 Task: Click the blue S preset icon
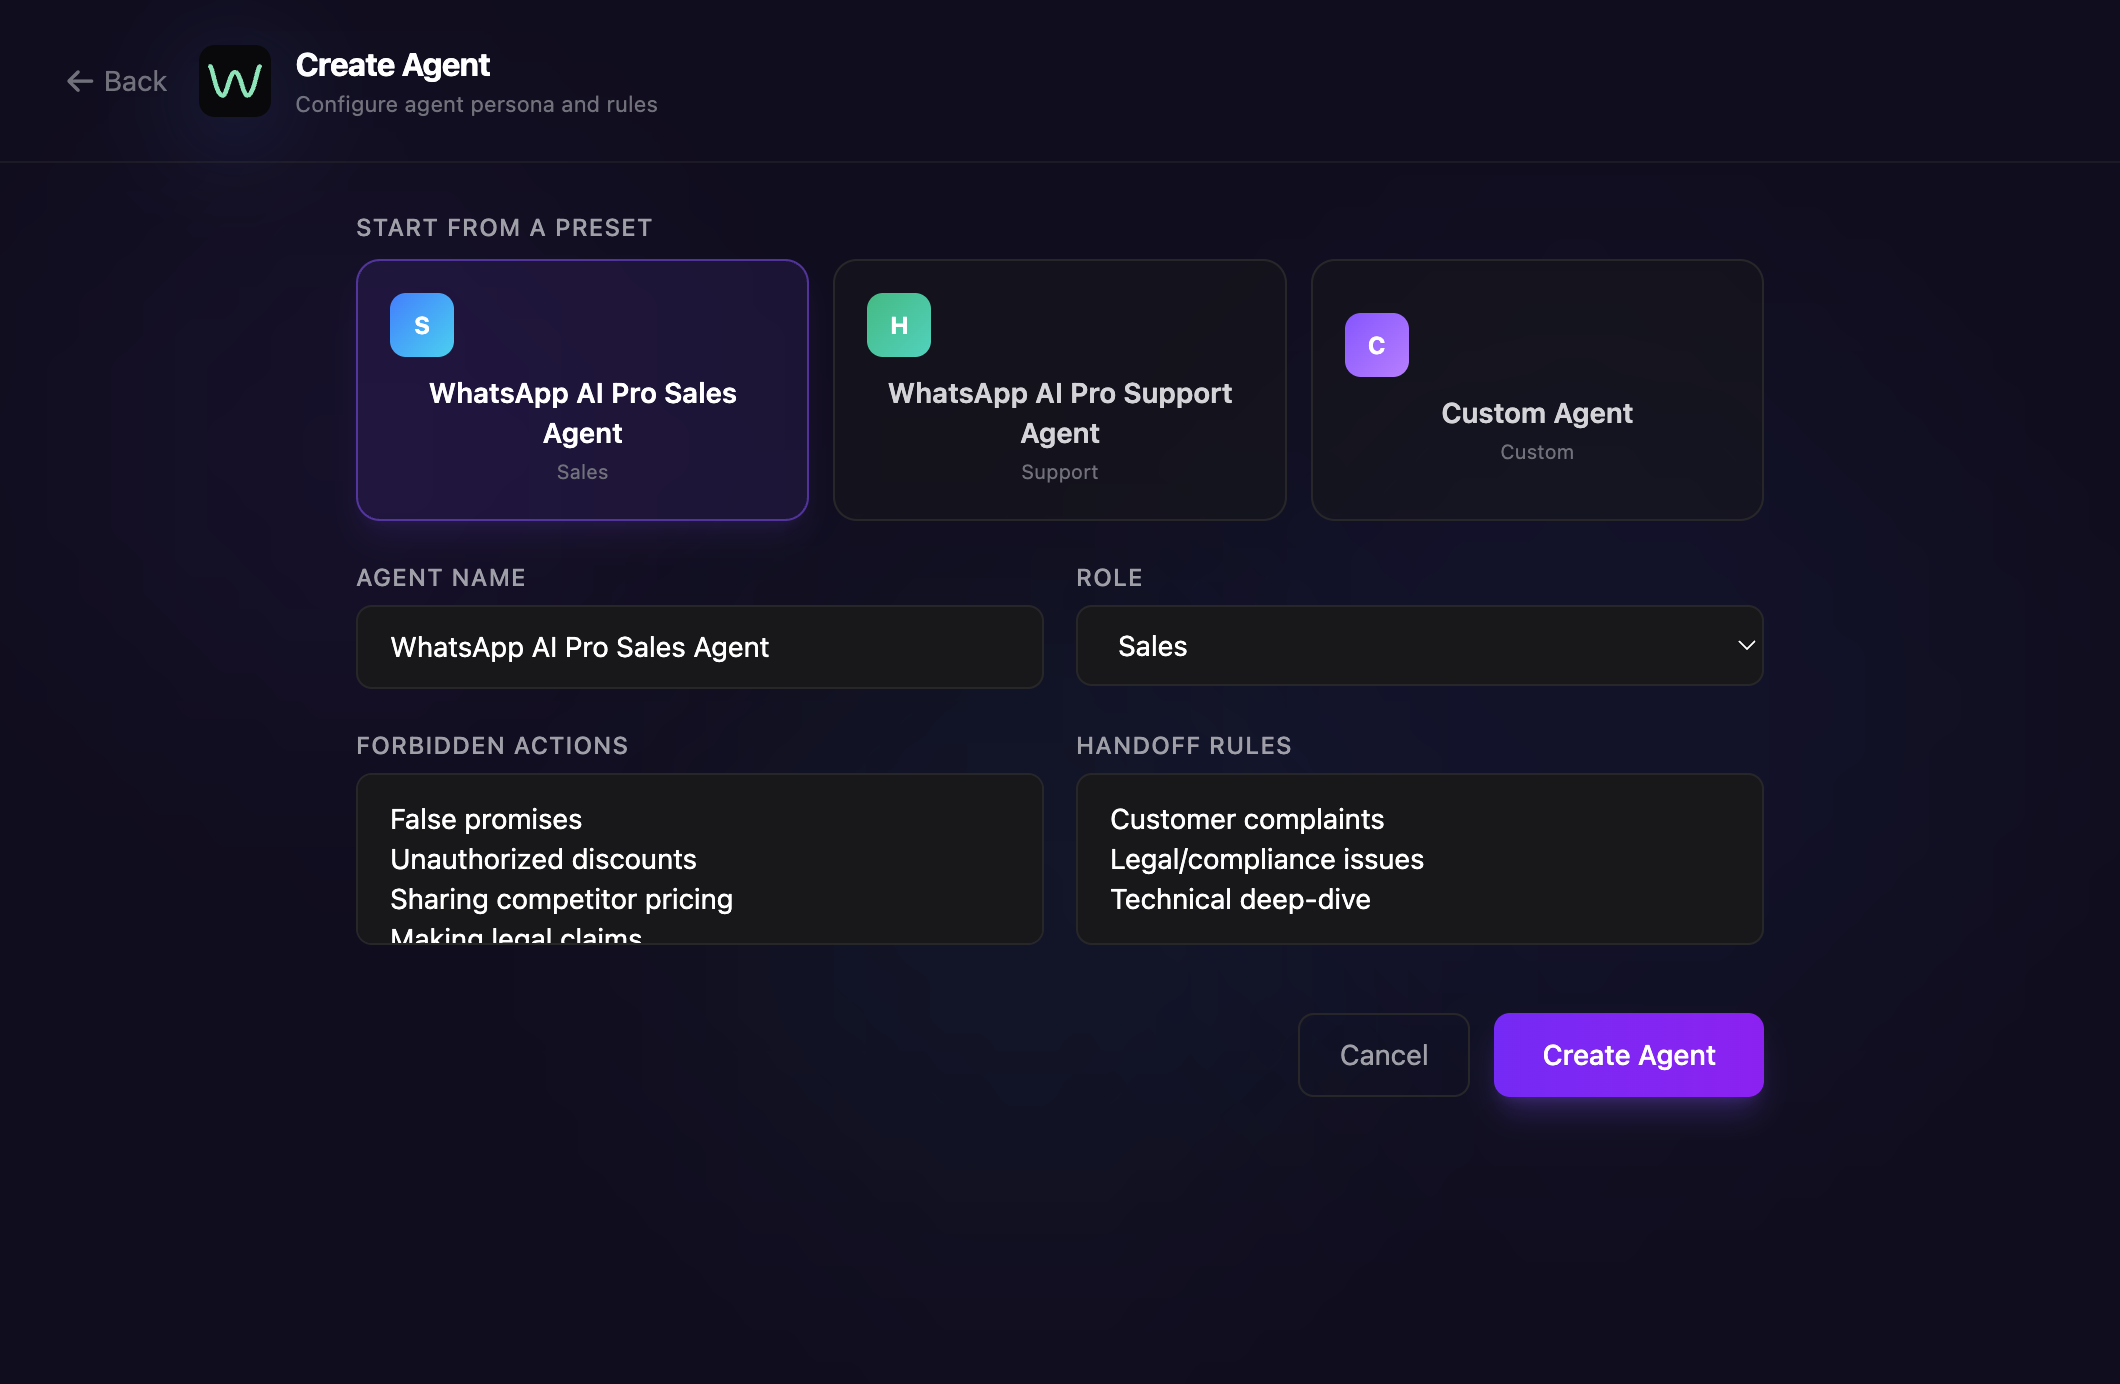click(422, 325)
